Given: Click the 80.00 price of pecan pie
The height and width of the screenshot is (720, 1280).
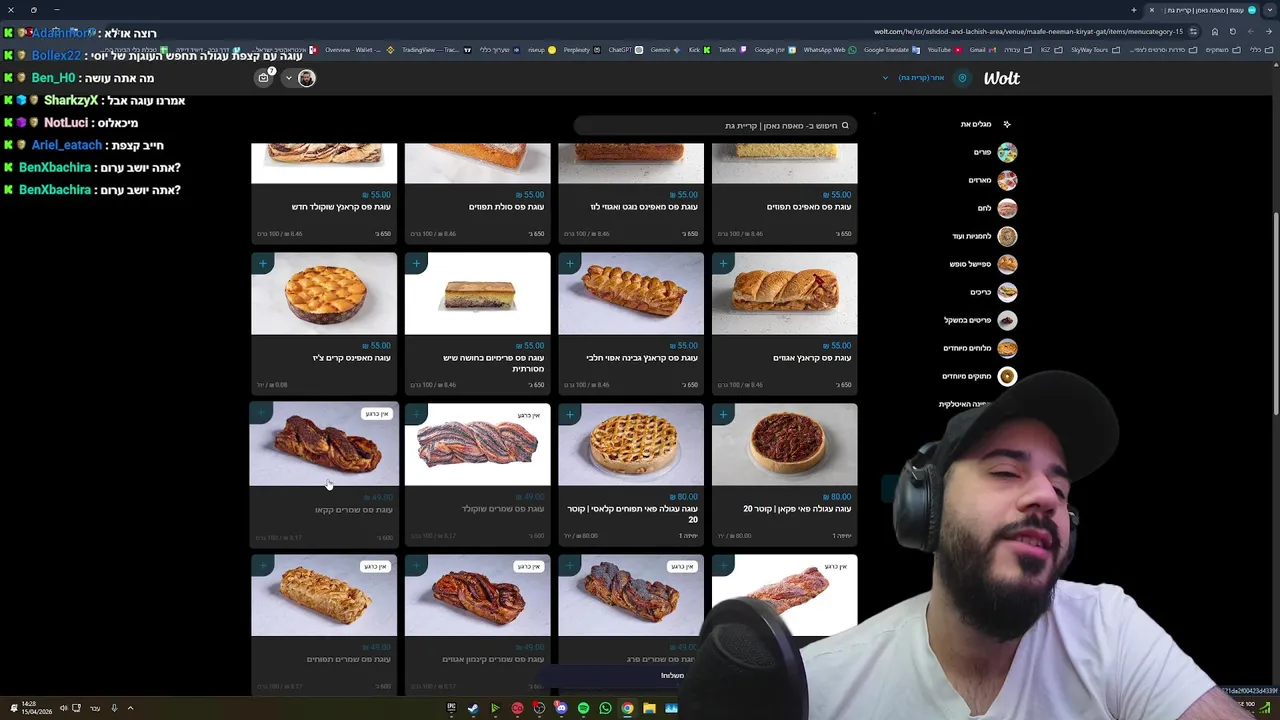Looking at the screenshot, I should tap(836, 497).
